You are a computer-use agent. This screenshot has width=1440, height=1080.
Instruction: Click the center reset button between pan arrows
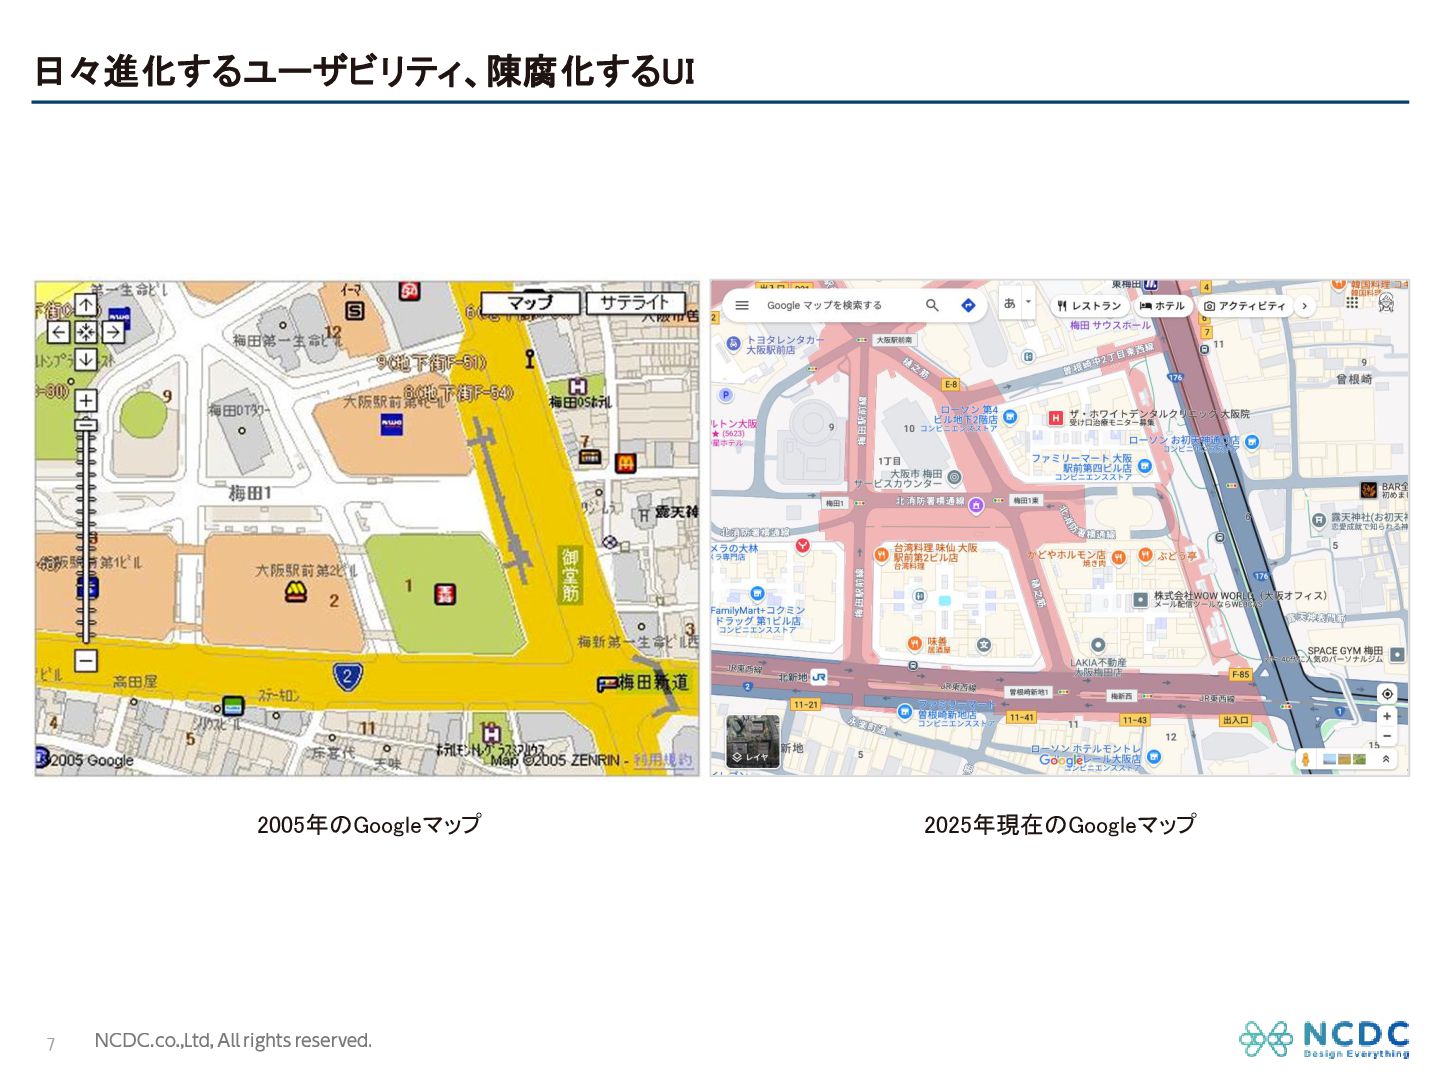pos(86,332)
